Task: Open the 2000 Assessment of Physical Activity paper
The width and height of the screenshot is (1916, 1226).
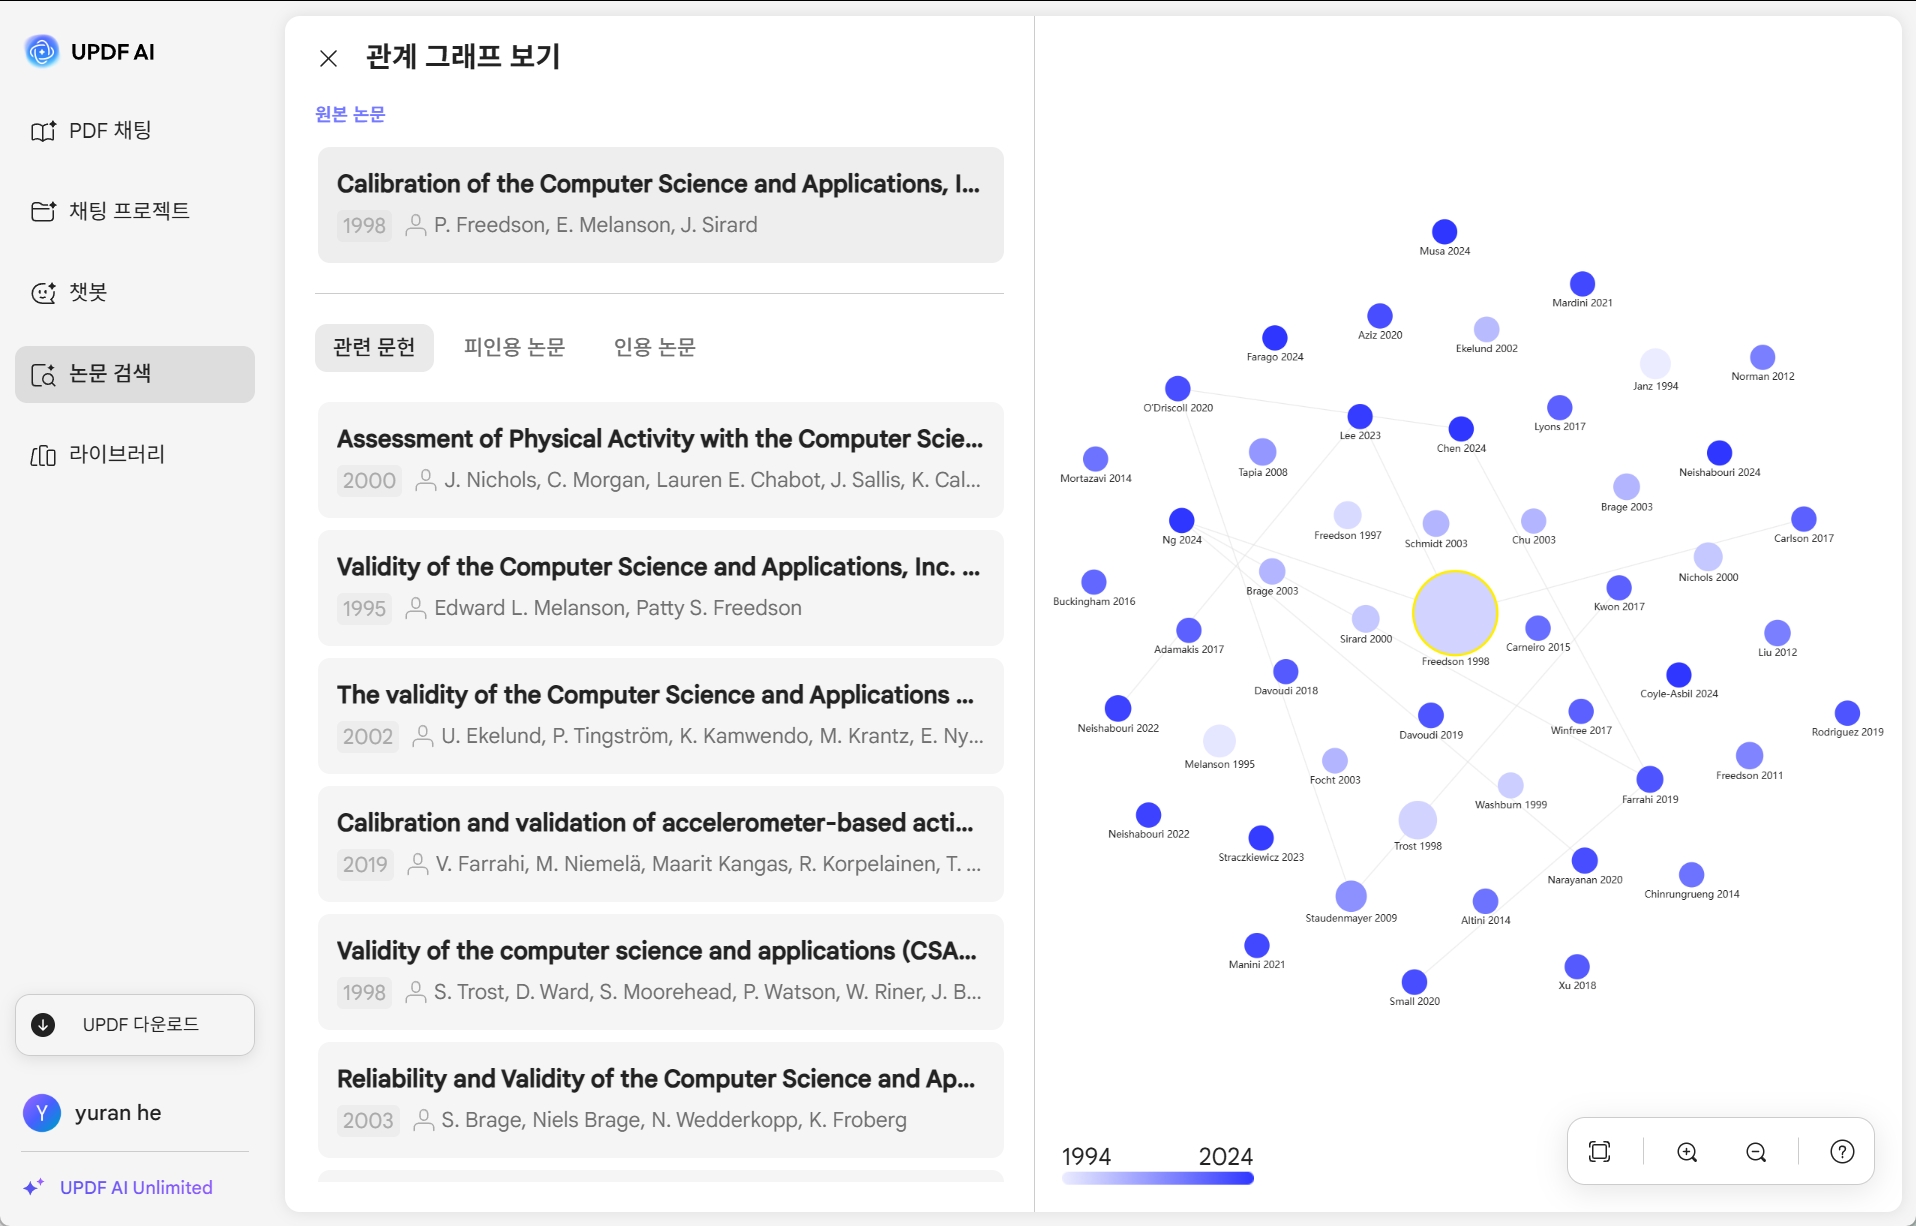Action: point(661,460)
